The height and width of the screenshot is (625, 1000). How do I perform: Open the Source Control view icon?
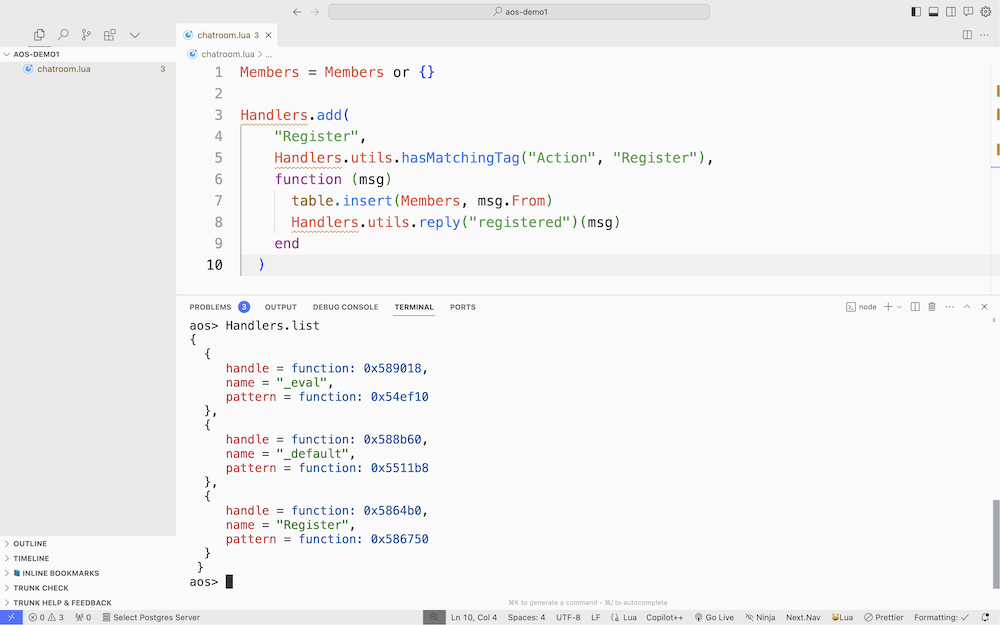click(86, 35)
